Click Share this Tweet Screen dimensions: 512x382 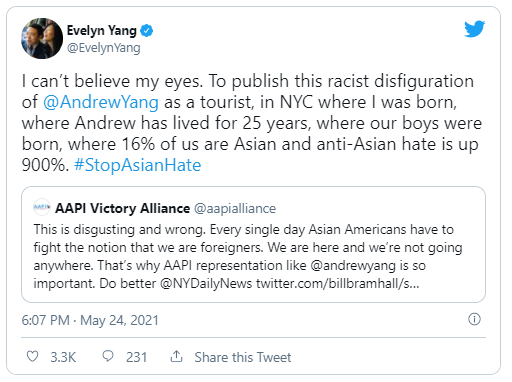pos(243,357)
